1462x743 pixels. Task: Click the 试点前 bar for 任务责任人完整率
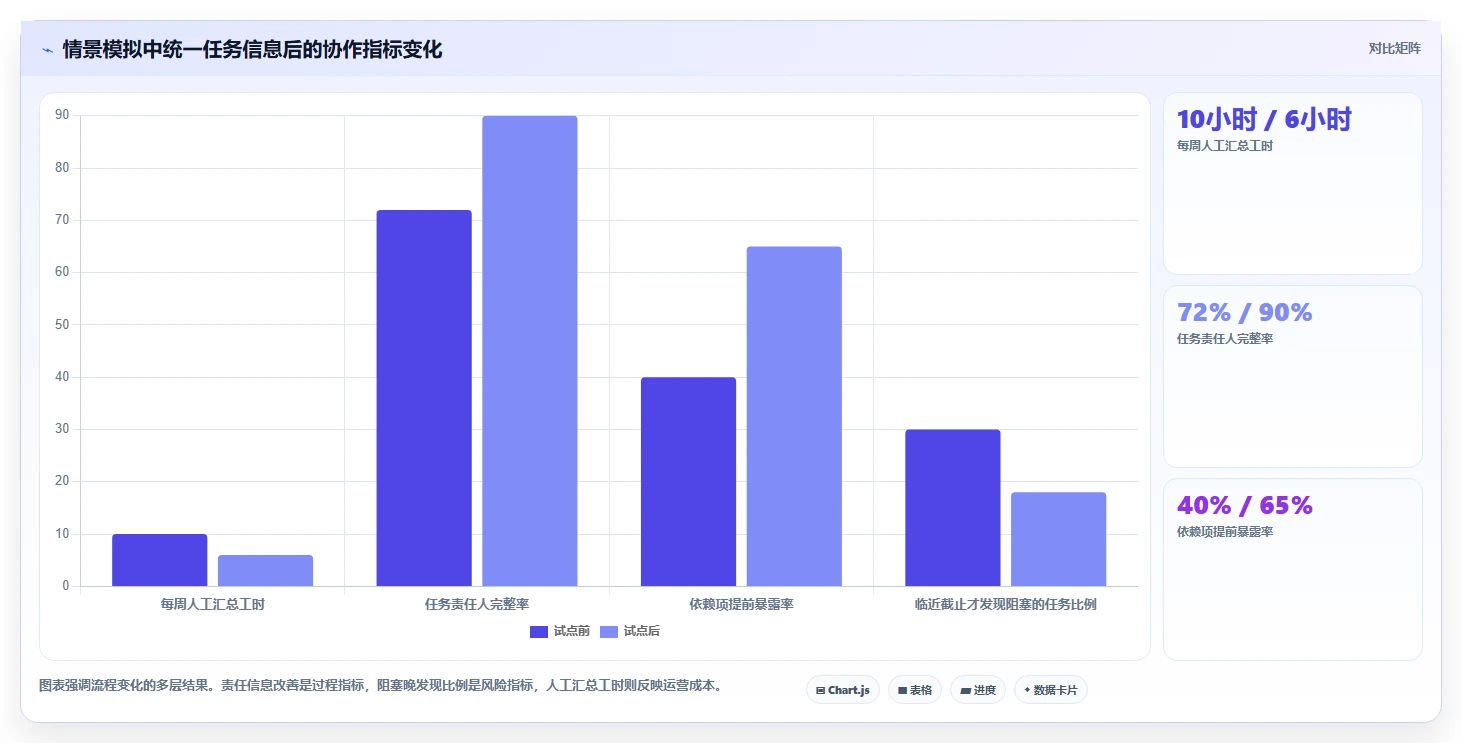424,398
